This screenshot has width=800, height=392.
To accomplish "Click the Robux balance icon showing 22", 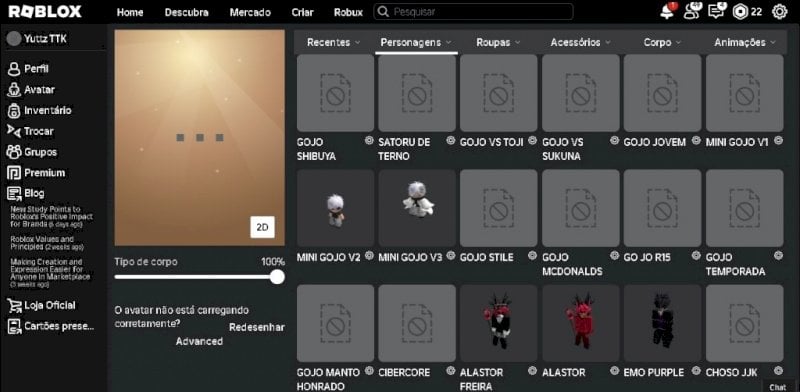I will click(x=739, y=12).
